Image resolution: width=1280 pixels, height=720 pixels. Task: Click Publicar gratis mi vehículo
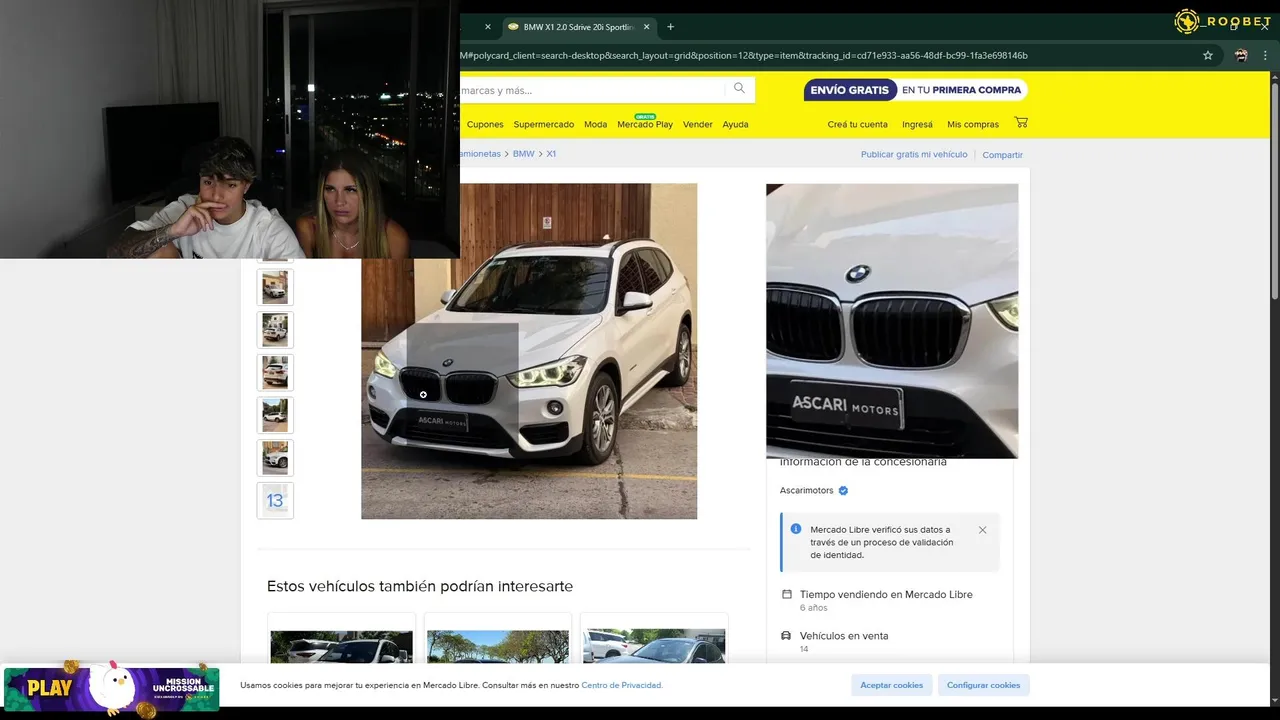pyautogui.click(x=914, y=155)
